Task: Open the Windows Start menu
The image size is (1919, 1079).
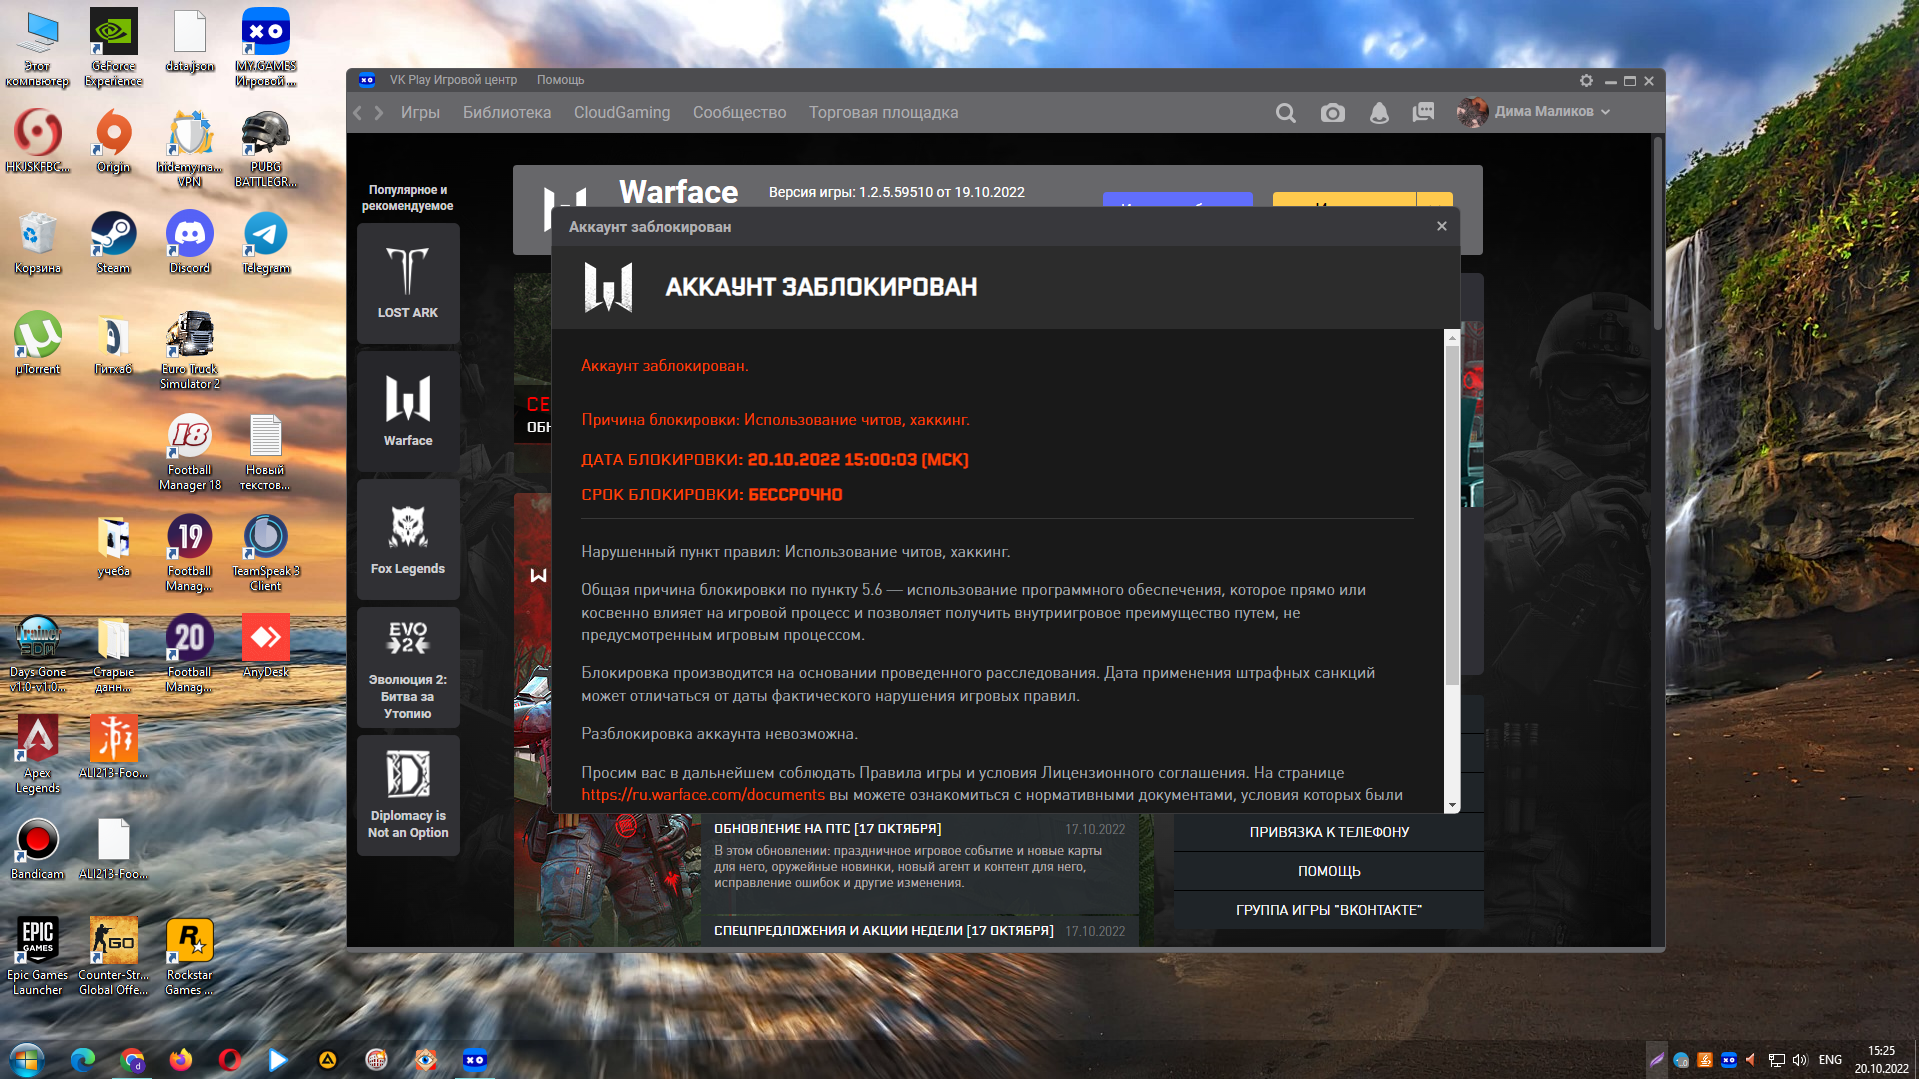Action: [27, 1060]
